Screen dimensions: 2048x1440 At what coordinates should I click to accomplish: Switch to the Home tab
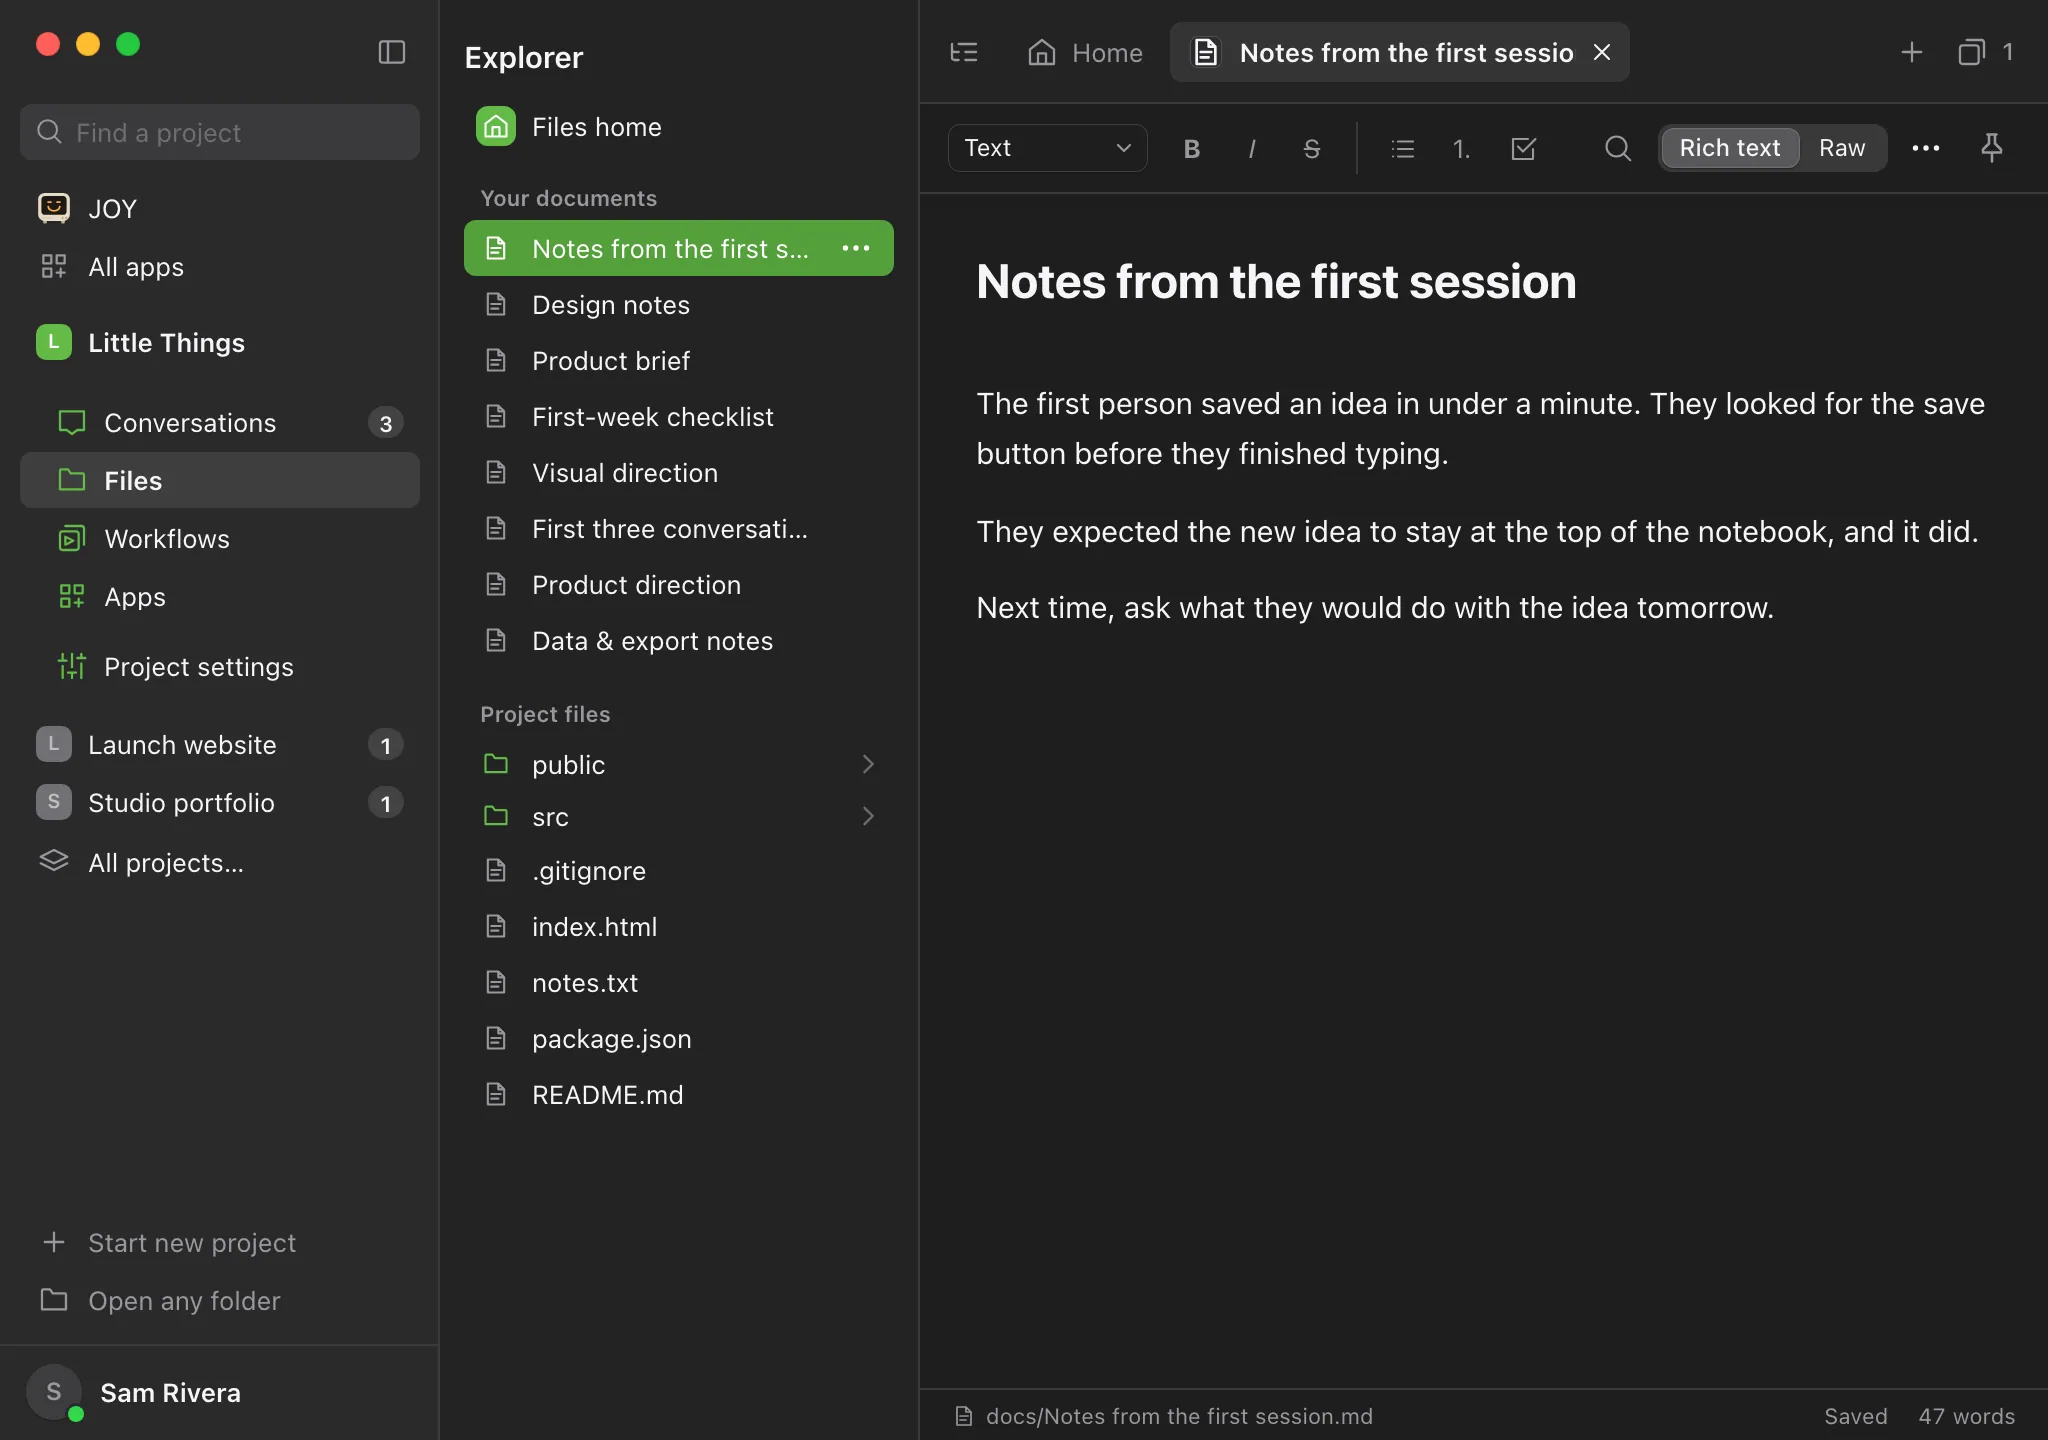point(1085,52)
